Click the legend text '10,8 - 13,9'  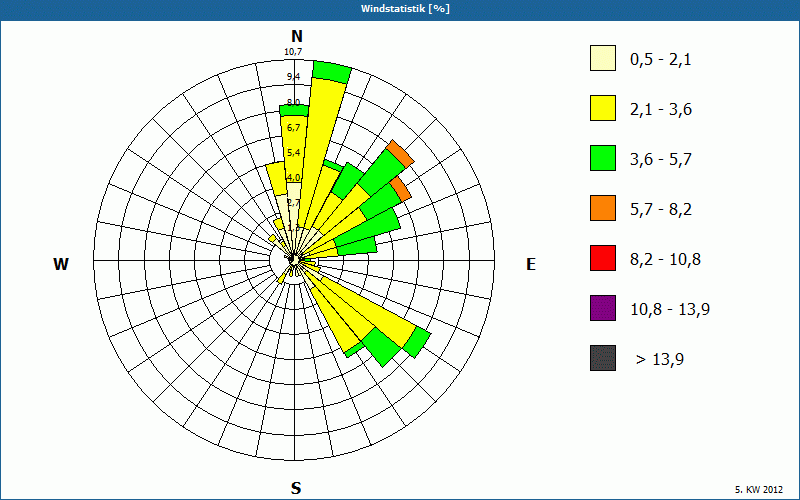click(x=670, y=310)
